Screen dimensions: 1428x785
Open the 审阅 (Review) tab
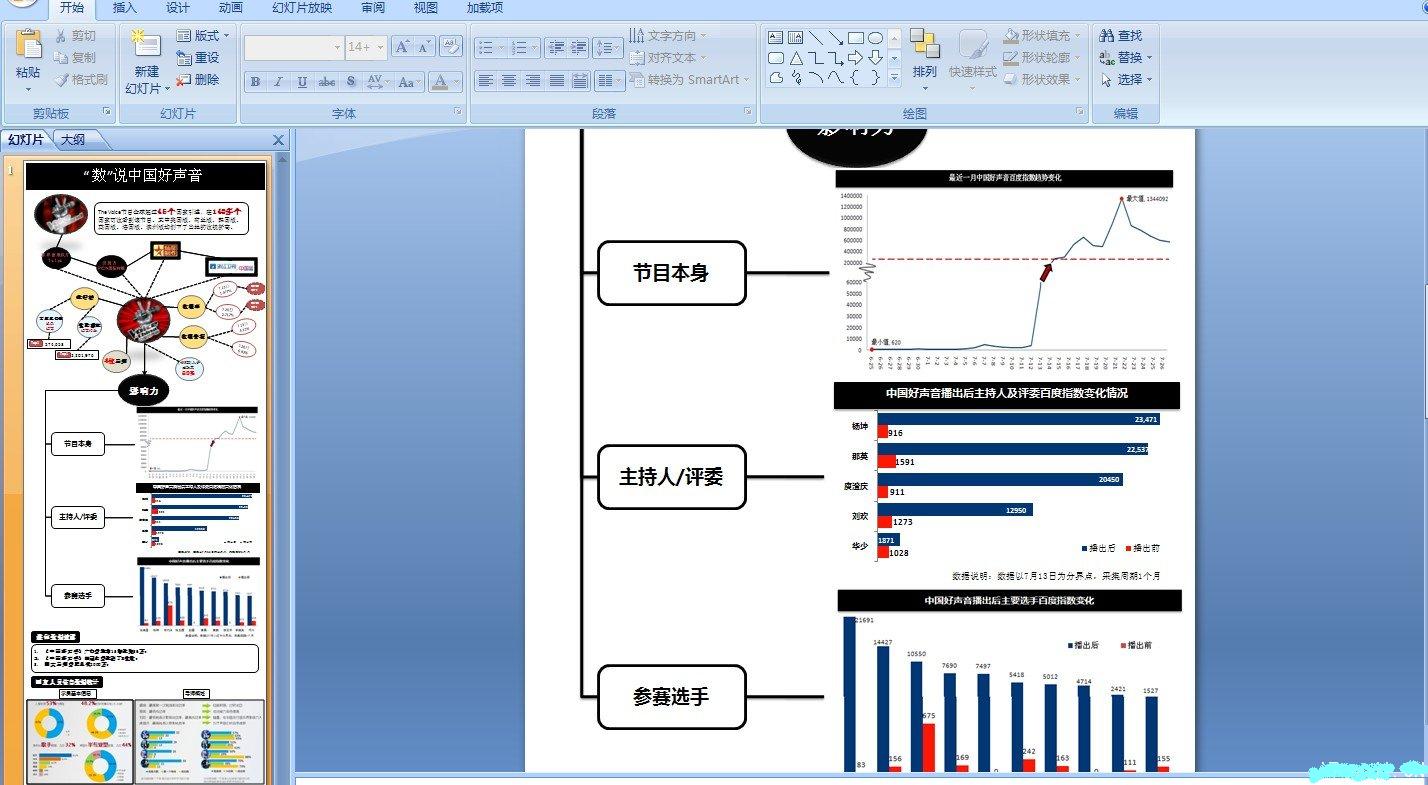373,8
